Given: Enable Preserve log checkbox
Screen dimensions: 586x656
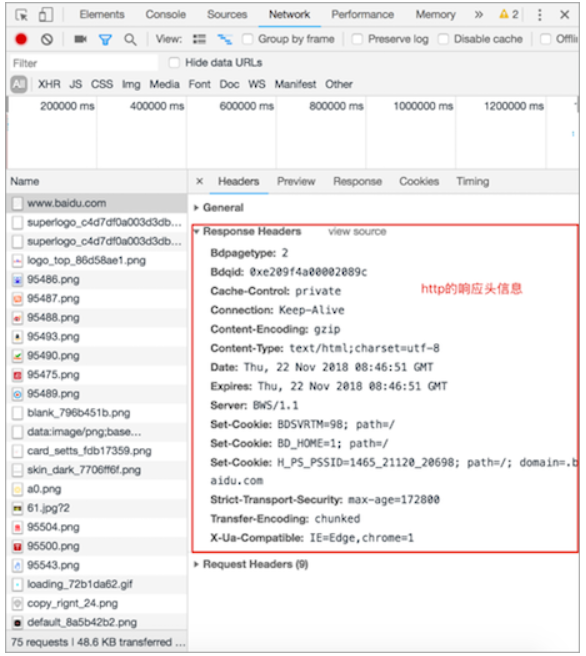Looking at the screenshot, I should pos(357,39).
